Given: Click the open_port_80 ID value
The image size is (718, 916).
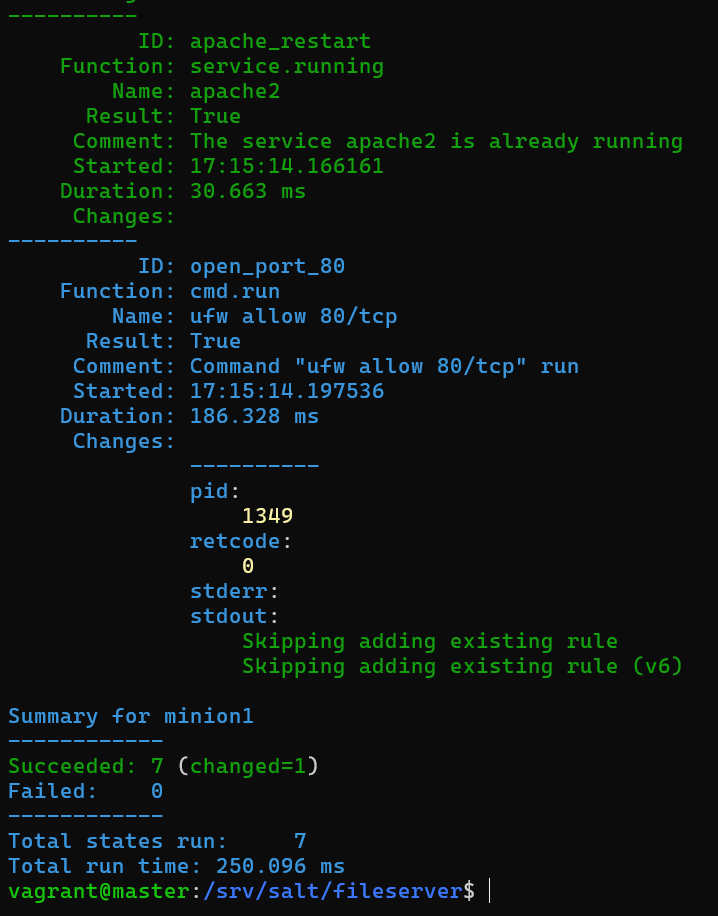Looking at the screenshot, I should (267, 266).
